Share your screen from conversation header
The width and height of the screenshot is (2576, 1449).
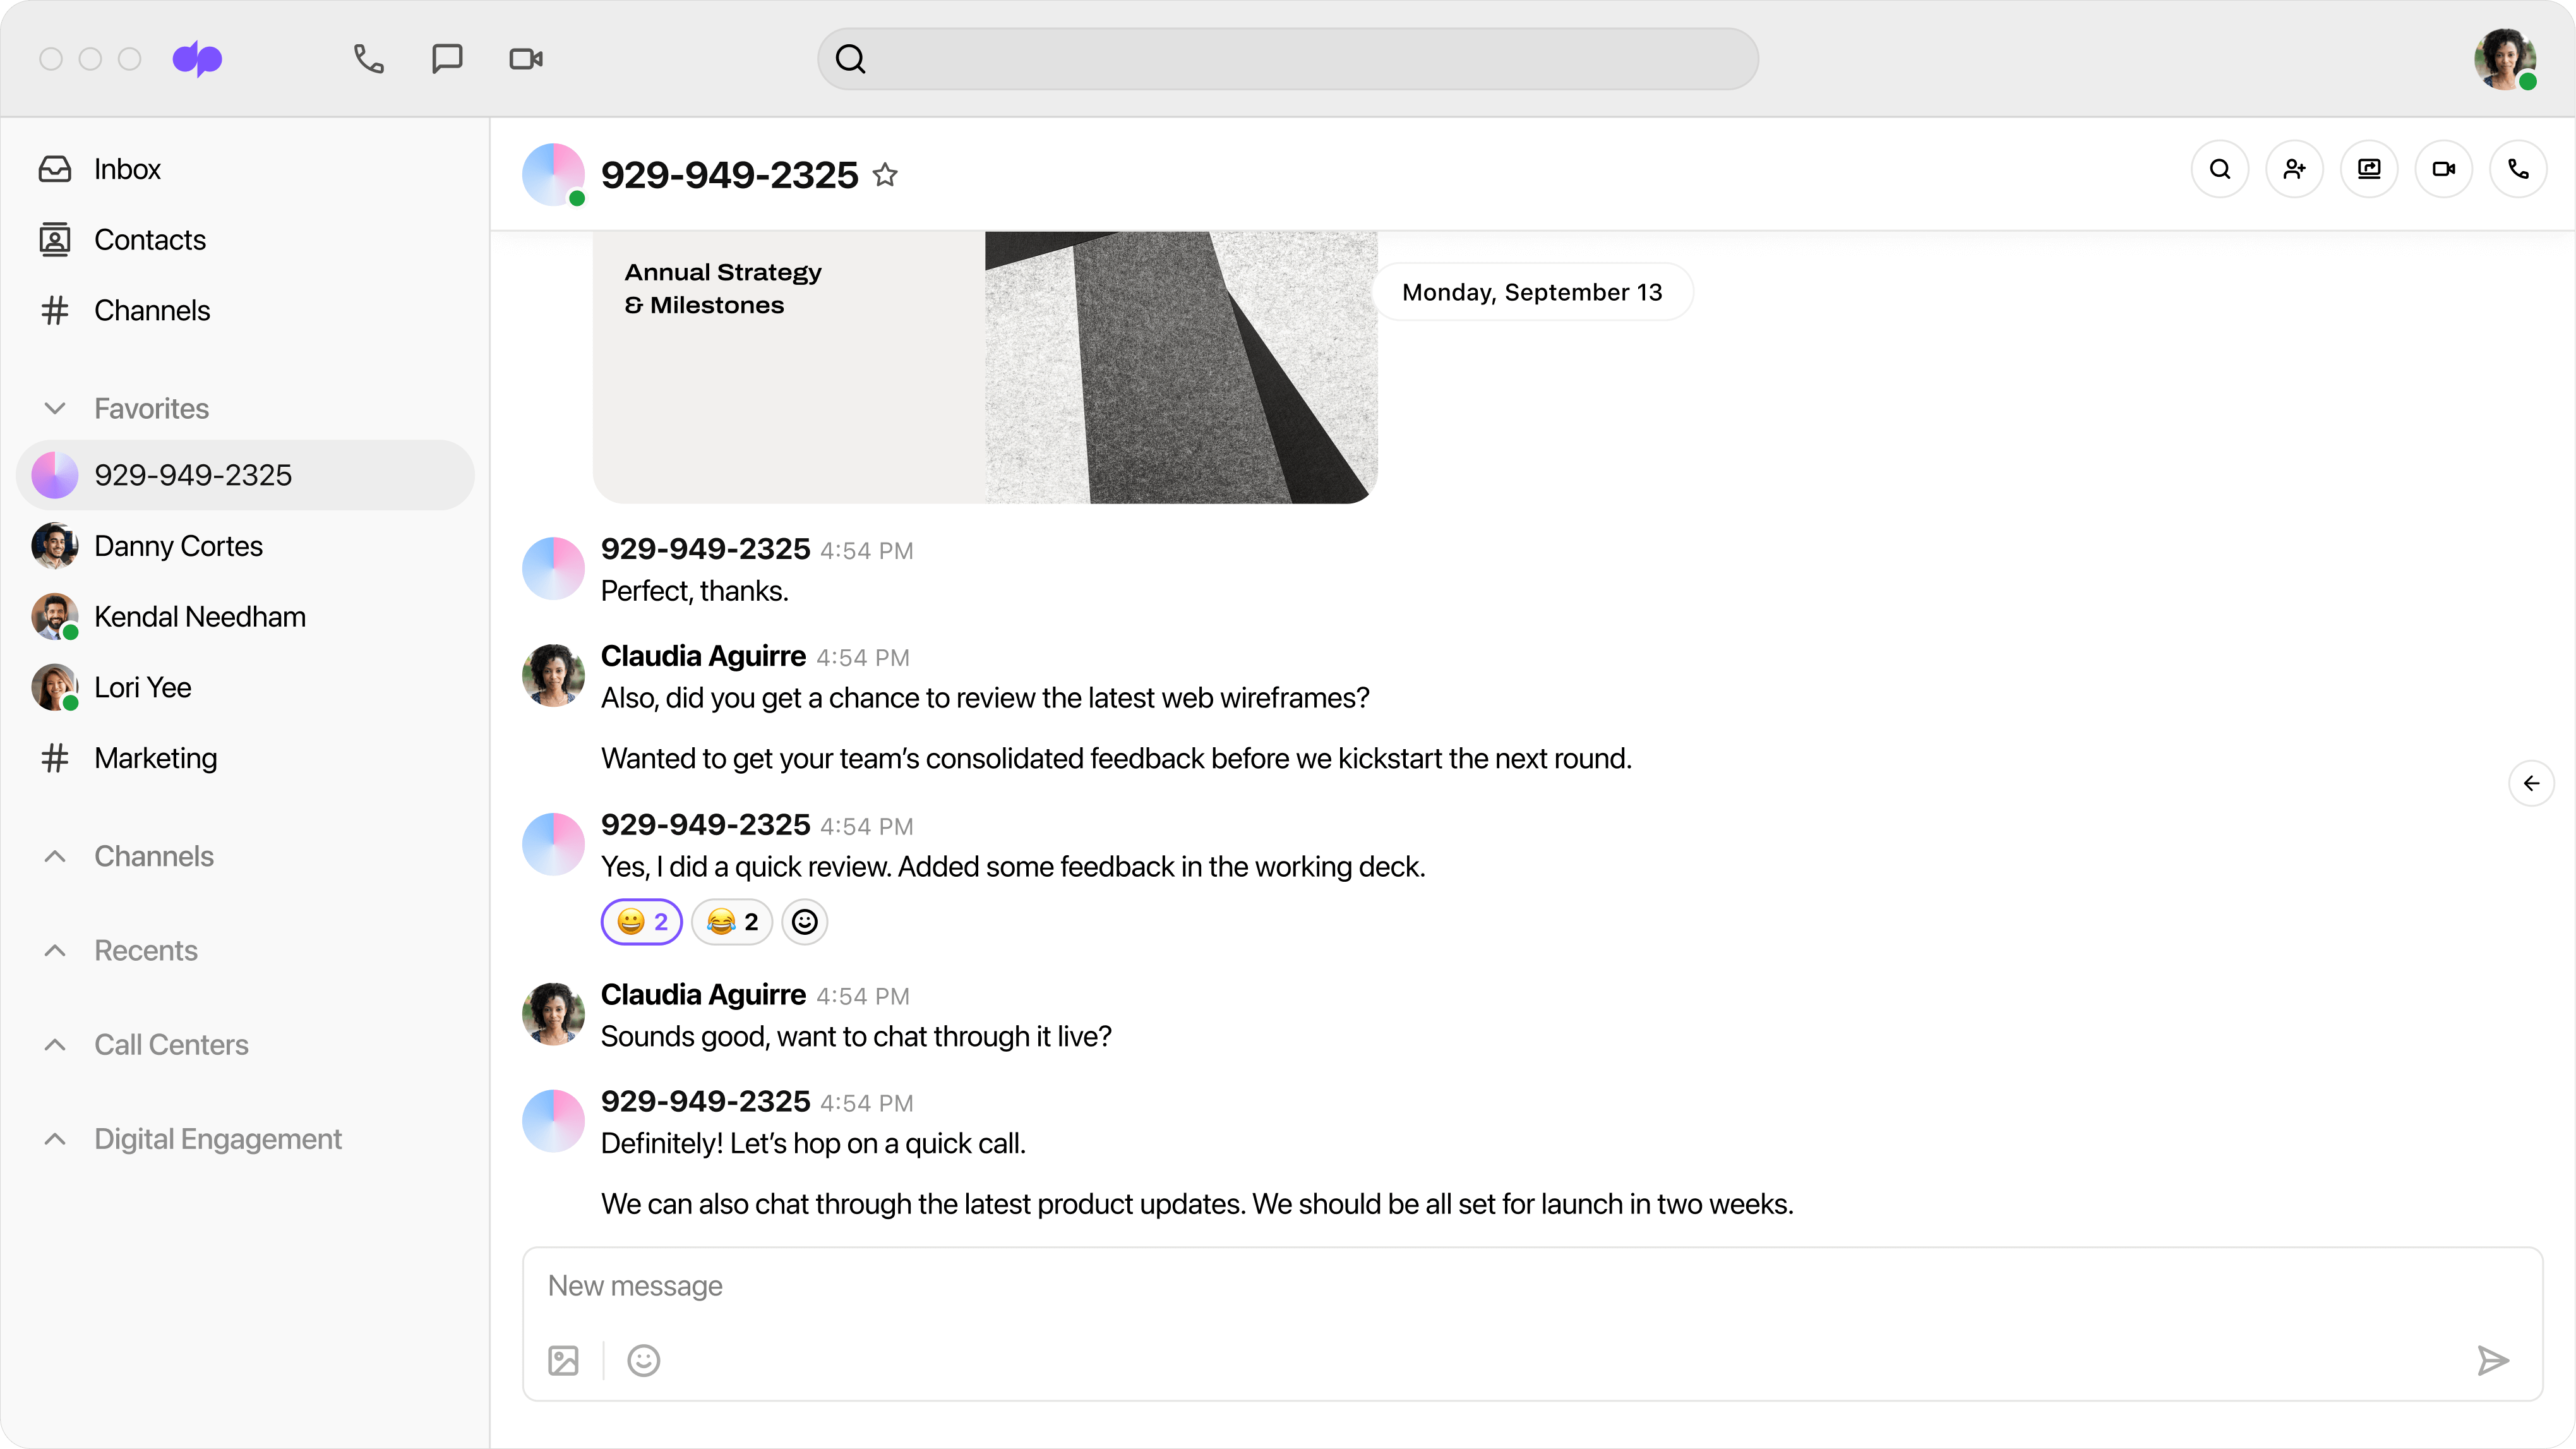click(2369, 168)
